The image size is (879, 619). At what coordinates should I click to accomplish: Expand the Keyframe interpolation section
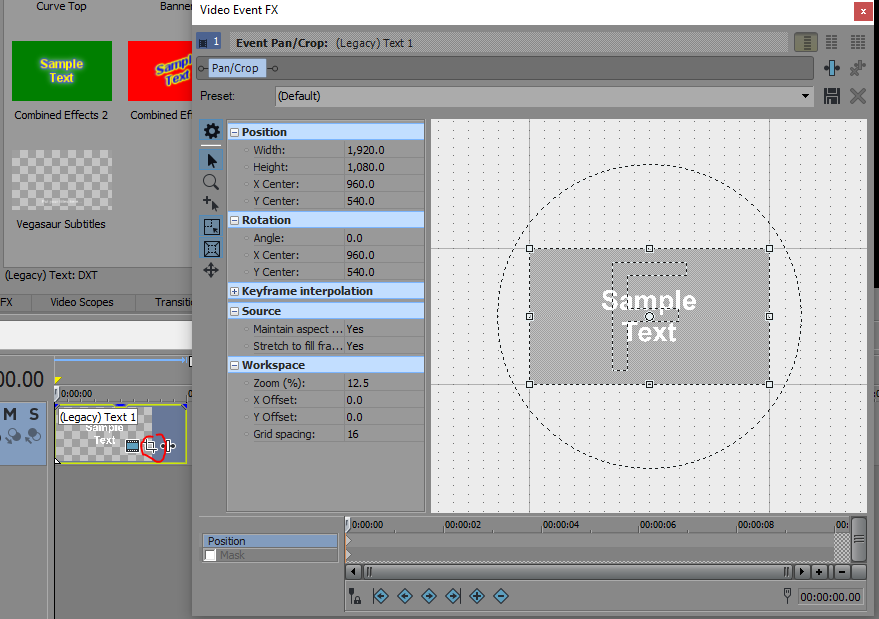[x=234, y=291]
